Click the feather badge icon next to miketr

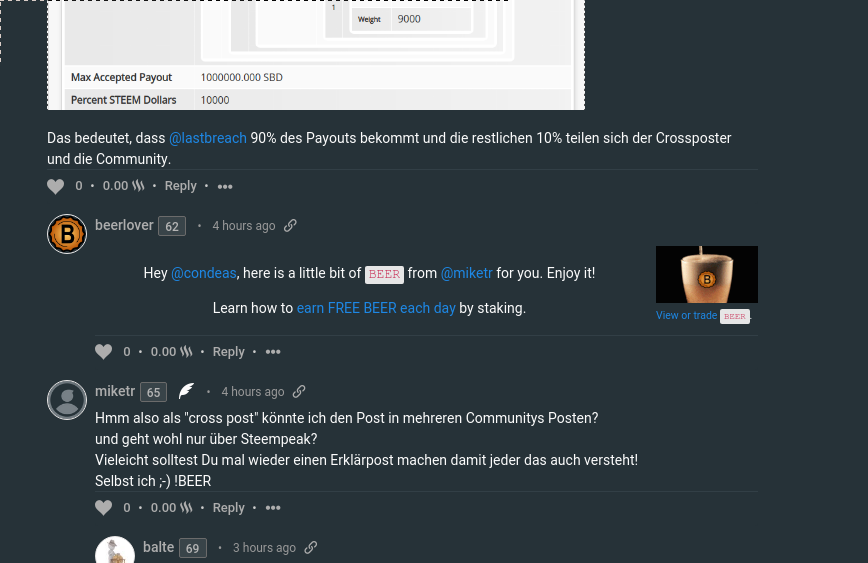pos(187,391)
